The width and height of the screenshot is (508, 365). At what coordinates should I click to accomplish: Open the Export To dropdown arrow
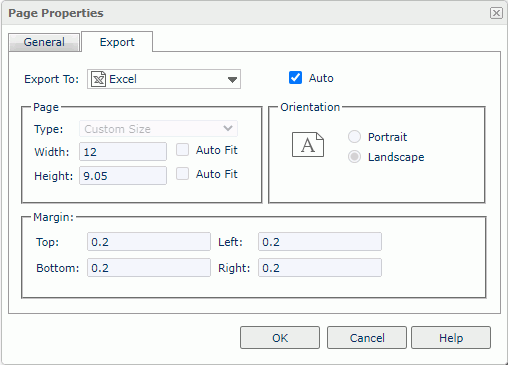point(232,79)
